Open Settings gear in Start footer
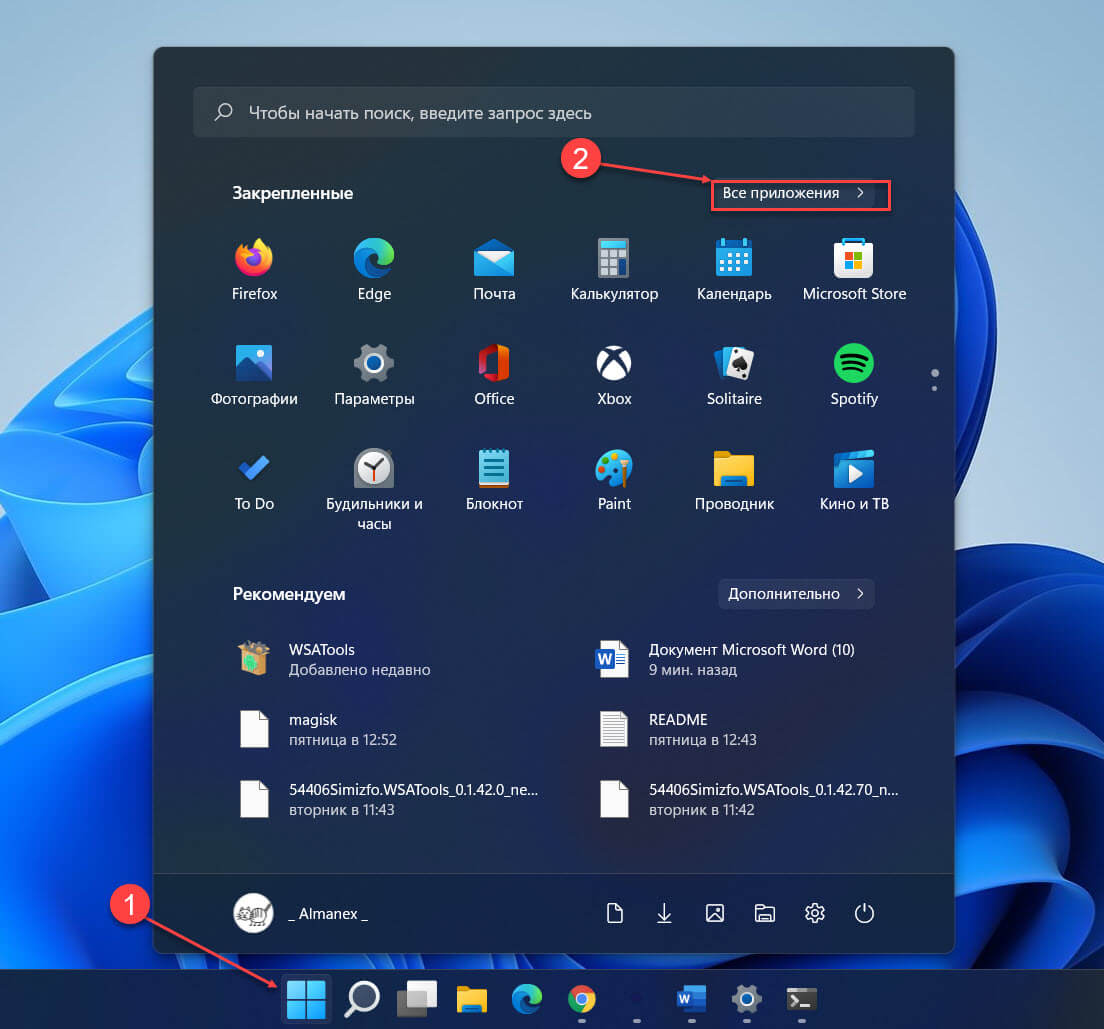 [x=815, y=913]
